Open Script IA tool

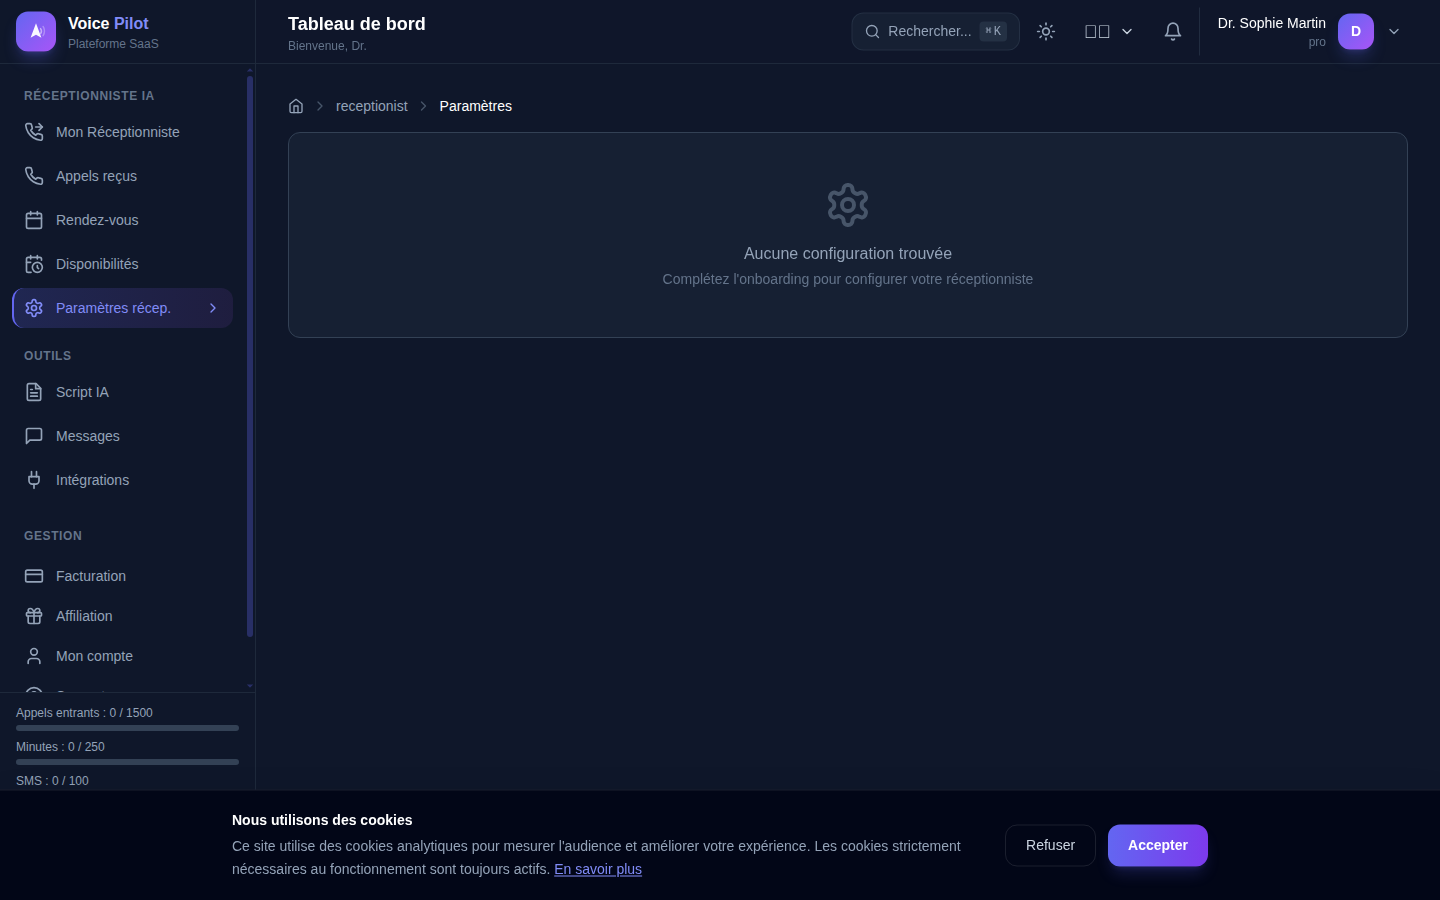coord(122,392)
